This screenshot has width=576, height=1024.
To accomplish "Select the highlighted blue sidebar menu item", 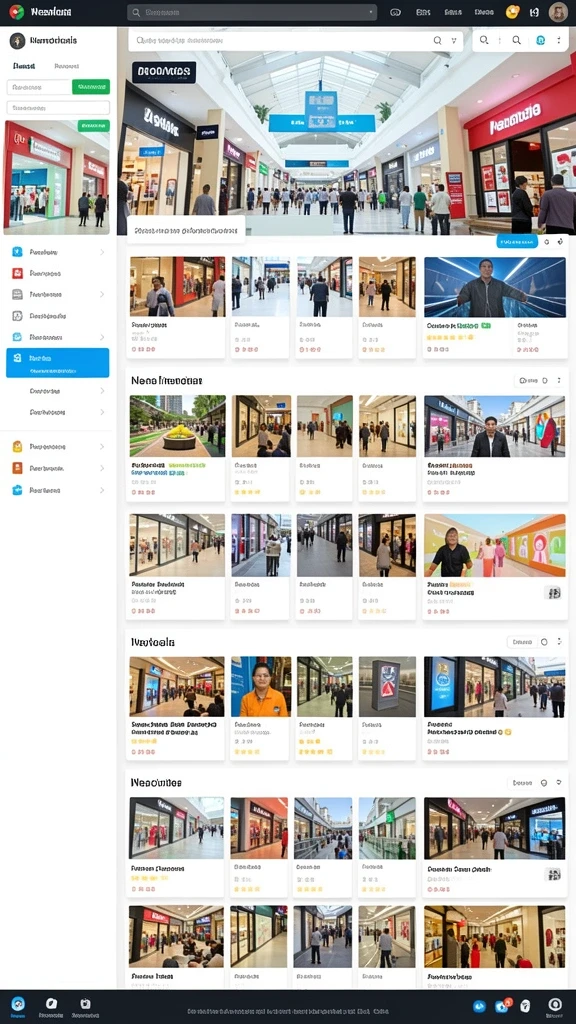I will 57,362.
